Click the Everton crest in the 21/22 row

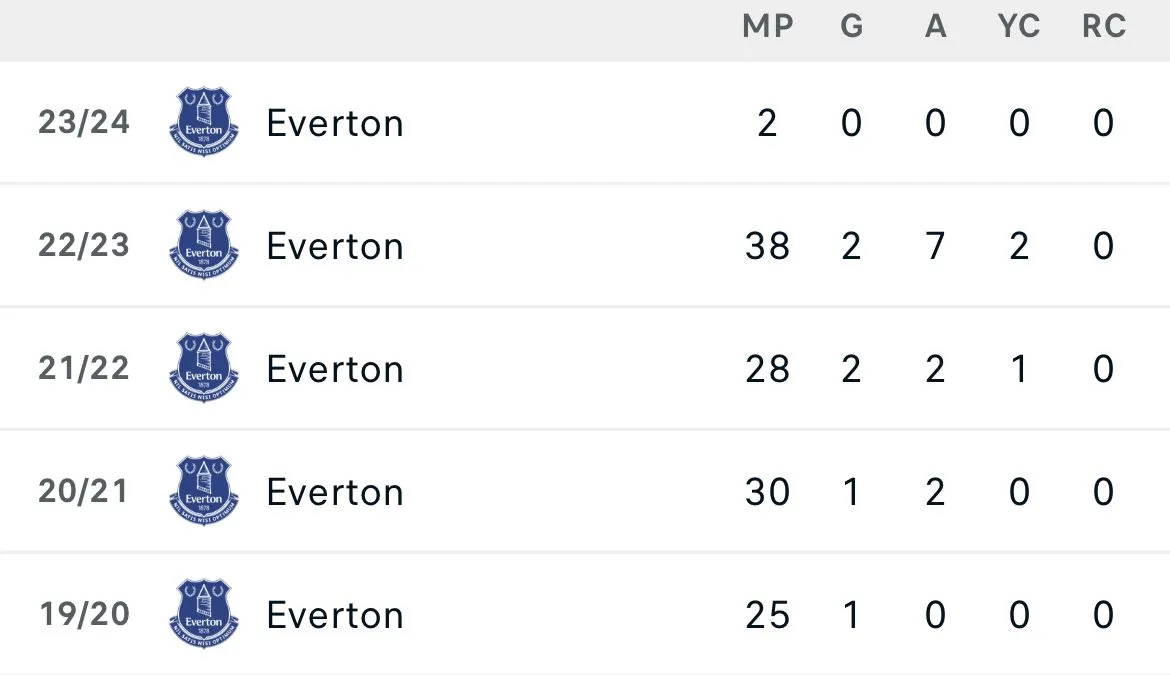click(x=204, y=368)
